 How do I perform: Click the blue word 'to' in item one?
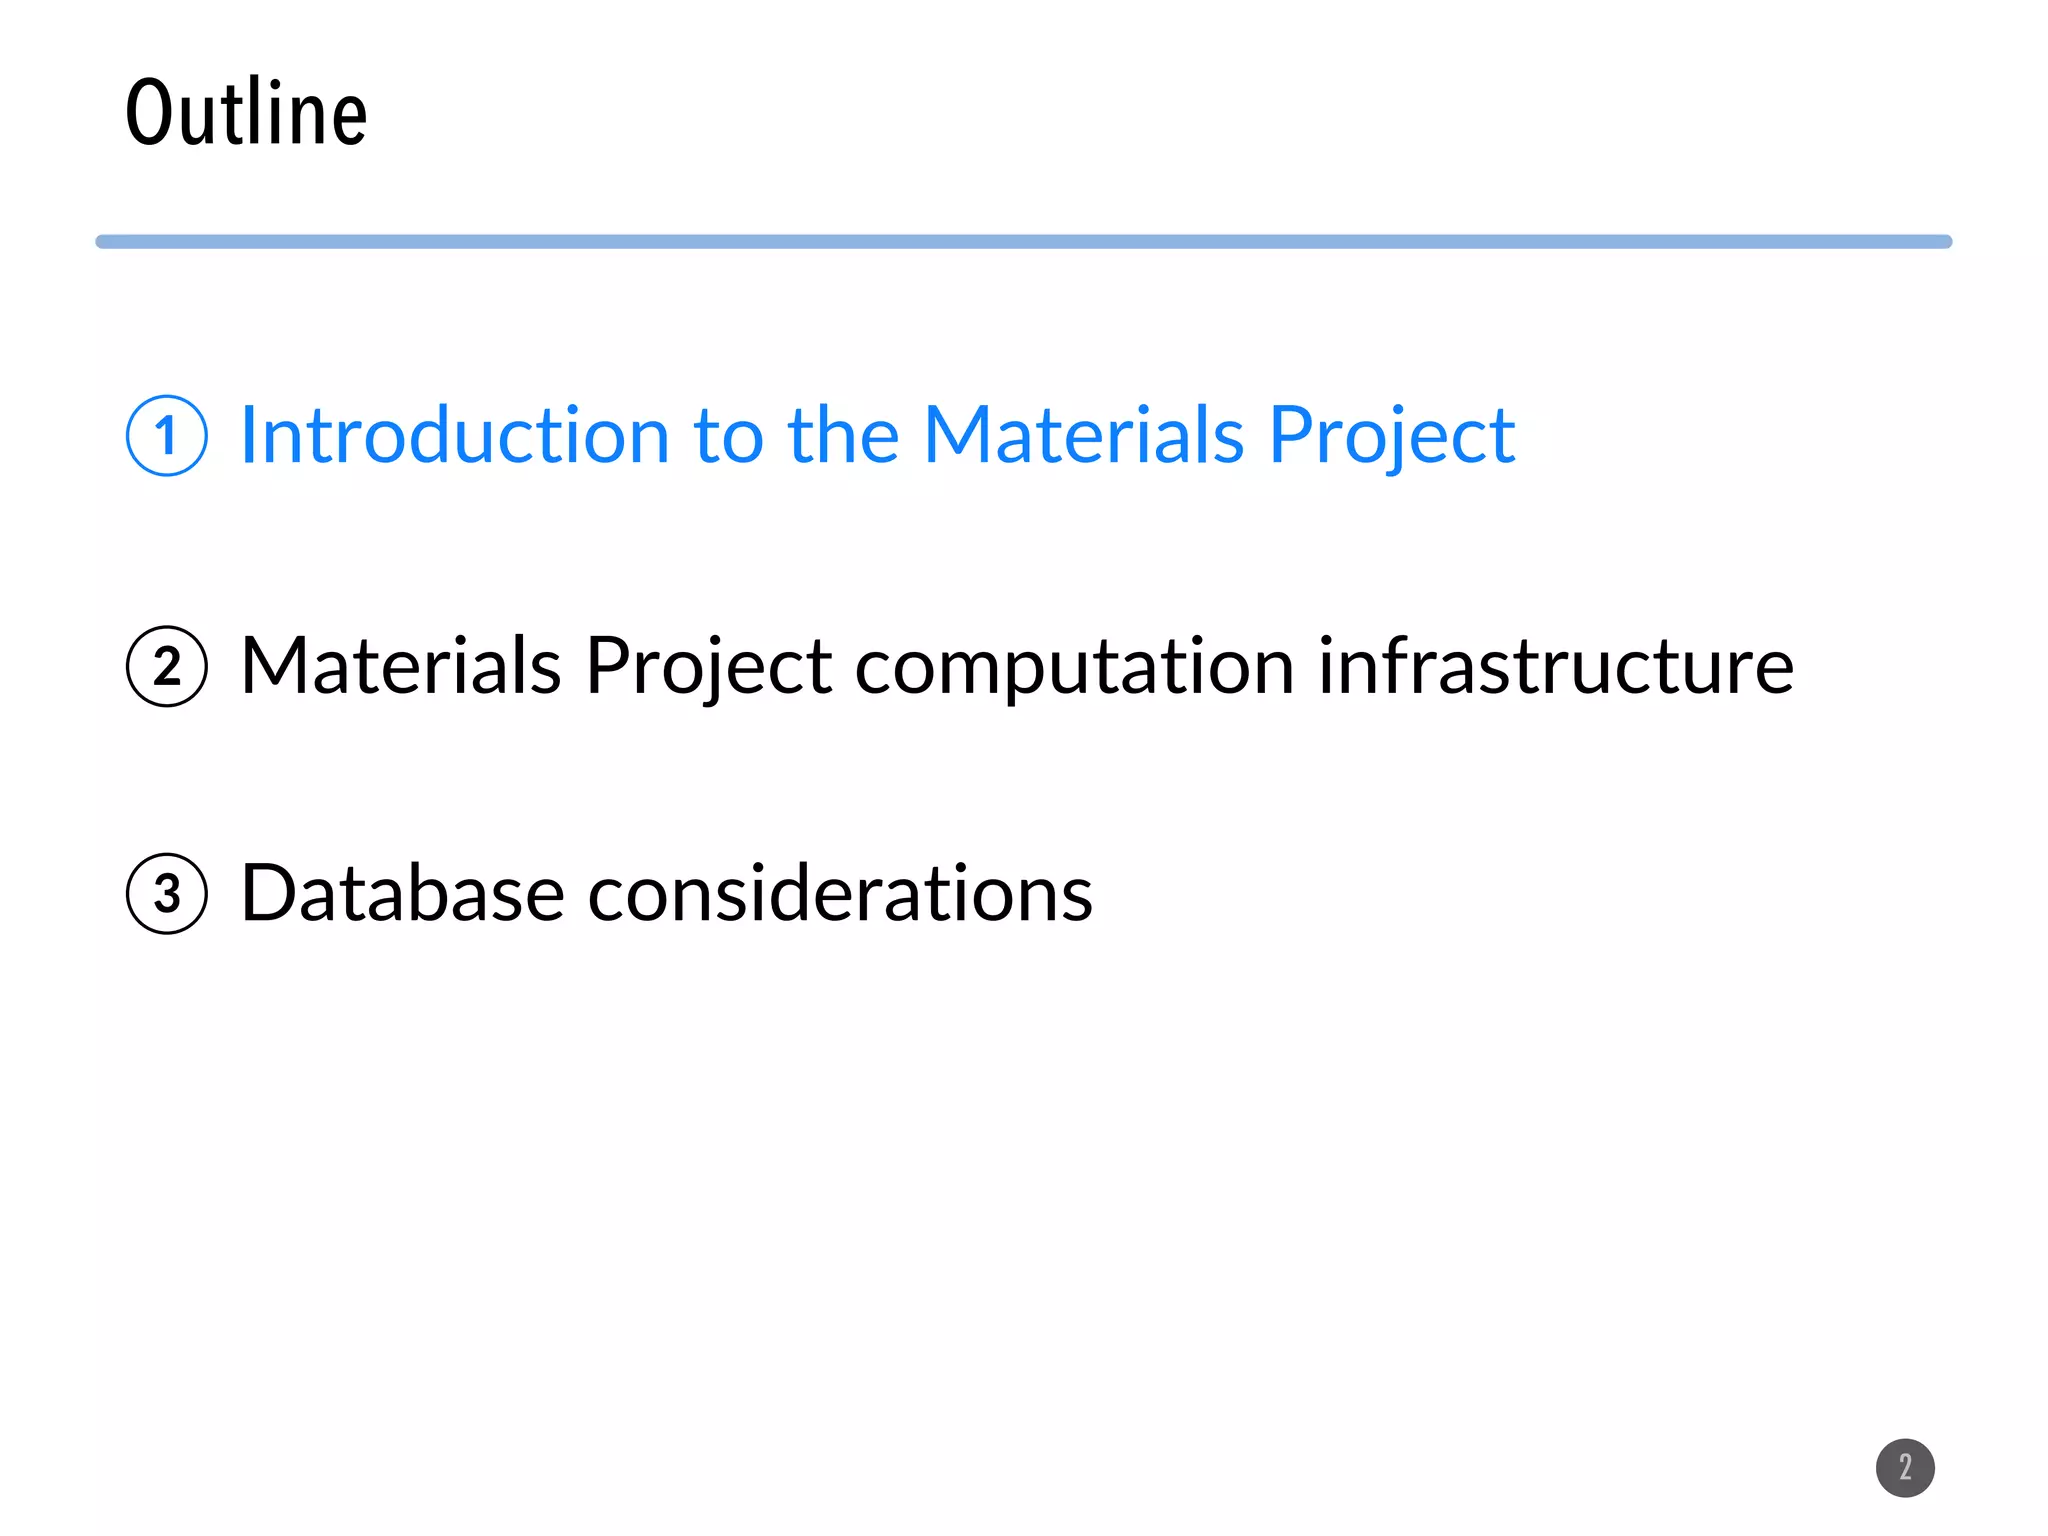(728, 438)
